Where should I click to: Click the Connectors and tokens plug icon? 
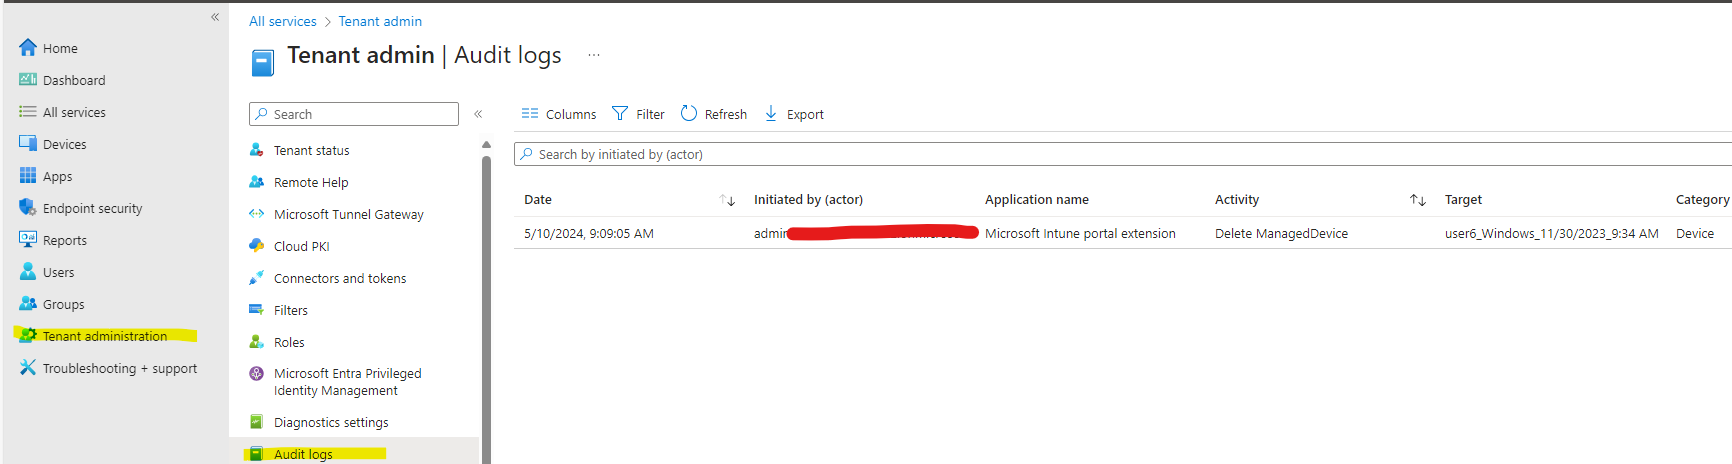(256, 278)
